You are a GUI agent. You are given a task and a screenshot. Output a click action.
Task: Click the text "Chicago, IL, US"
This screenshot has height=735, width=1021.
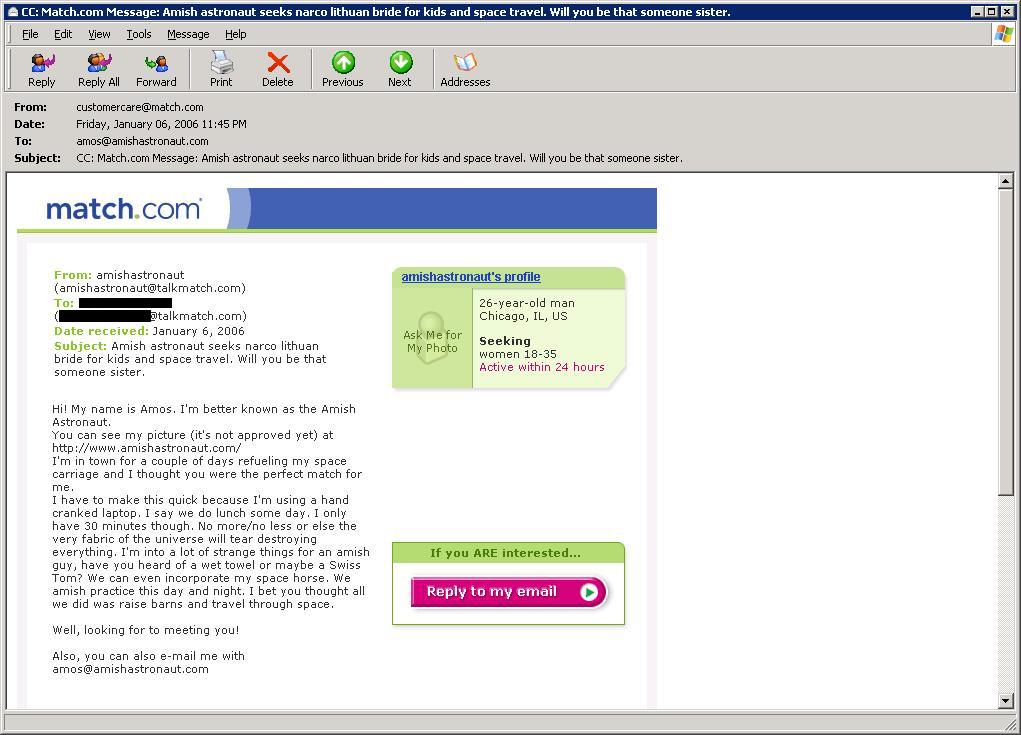pos(524,316)
